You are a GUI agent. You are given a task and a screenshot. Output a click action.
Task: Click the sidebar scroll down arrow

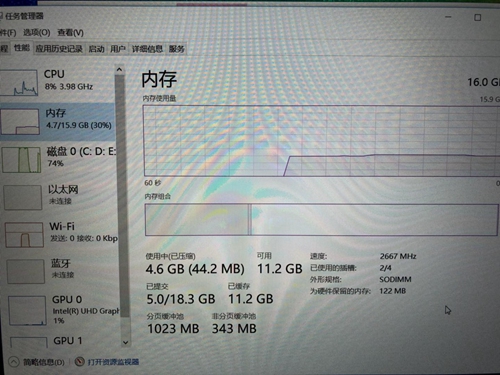tap(125, 342)
